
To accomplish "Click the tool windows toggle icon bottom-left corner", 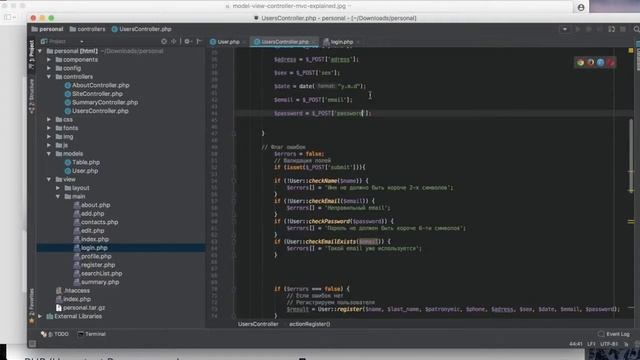I will click(32, 344).
